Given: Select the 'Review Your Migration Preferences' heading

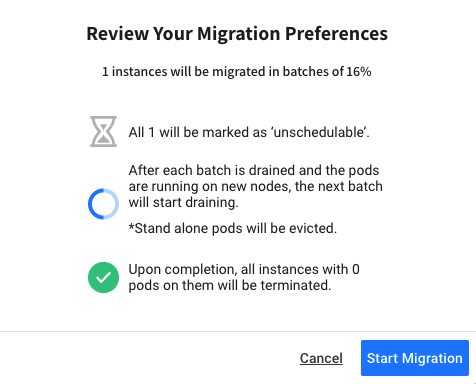Looking at the screenshot, I should pyautogui.click(x=237, y=34).
